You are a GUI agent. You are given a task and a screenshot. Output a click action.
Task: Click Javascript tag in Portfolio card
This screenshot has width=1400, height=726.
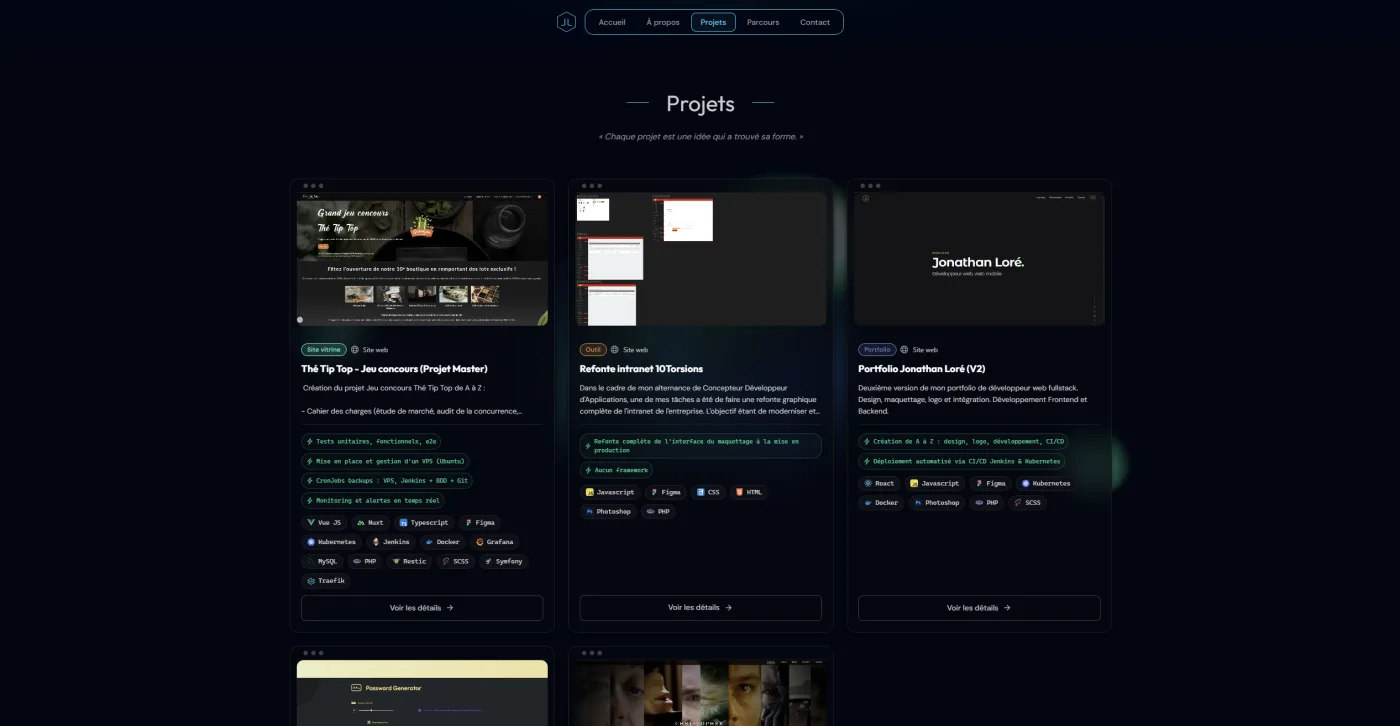point(934,483)
